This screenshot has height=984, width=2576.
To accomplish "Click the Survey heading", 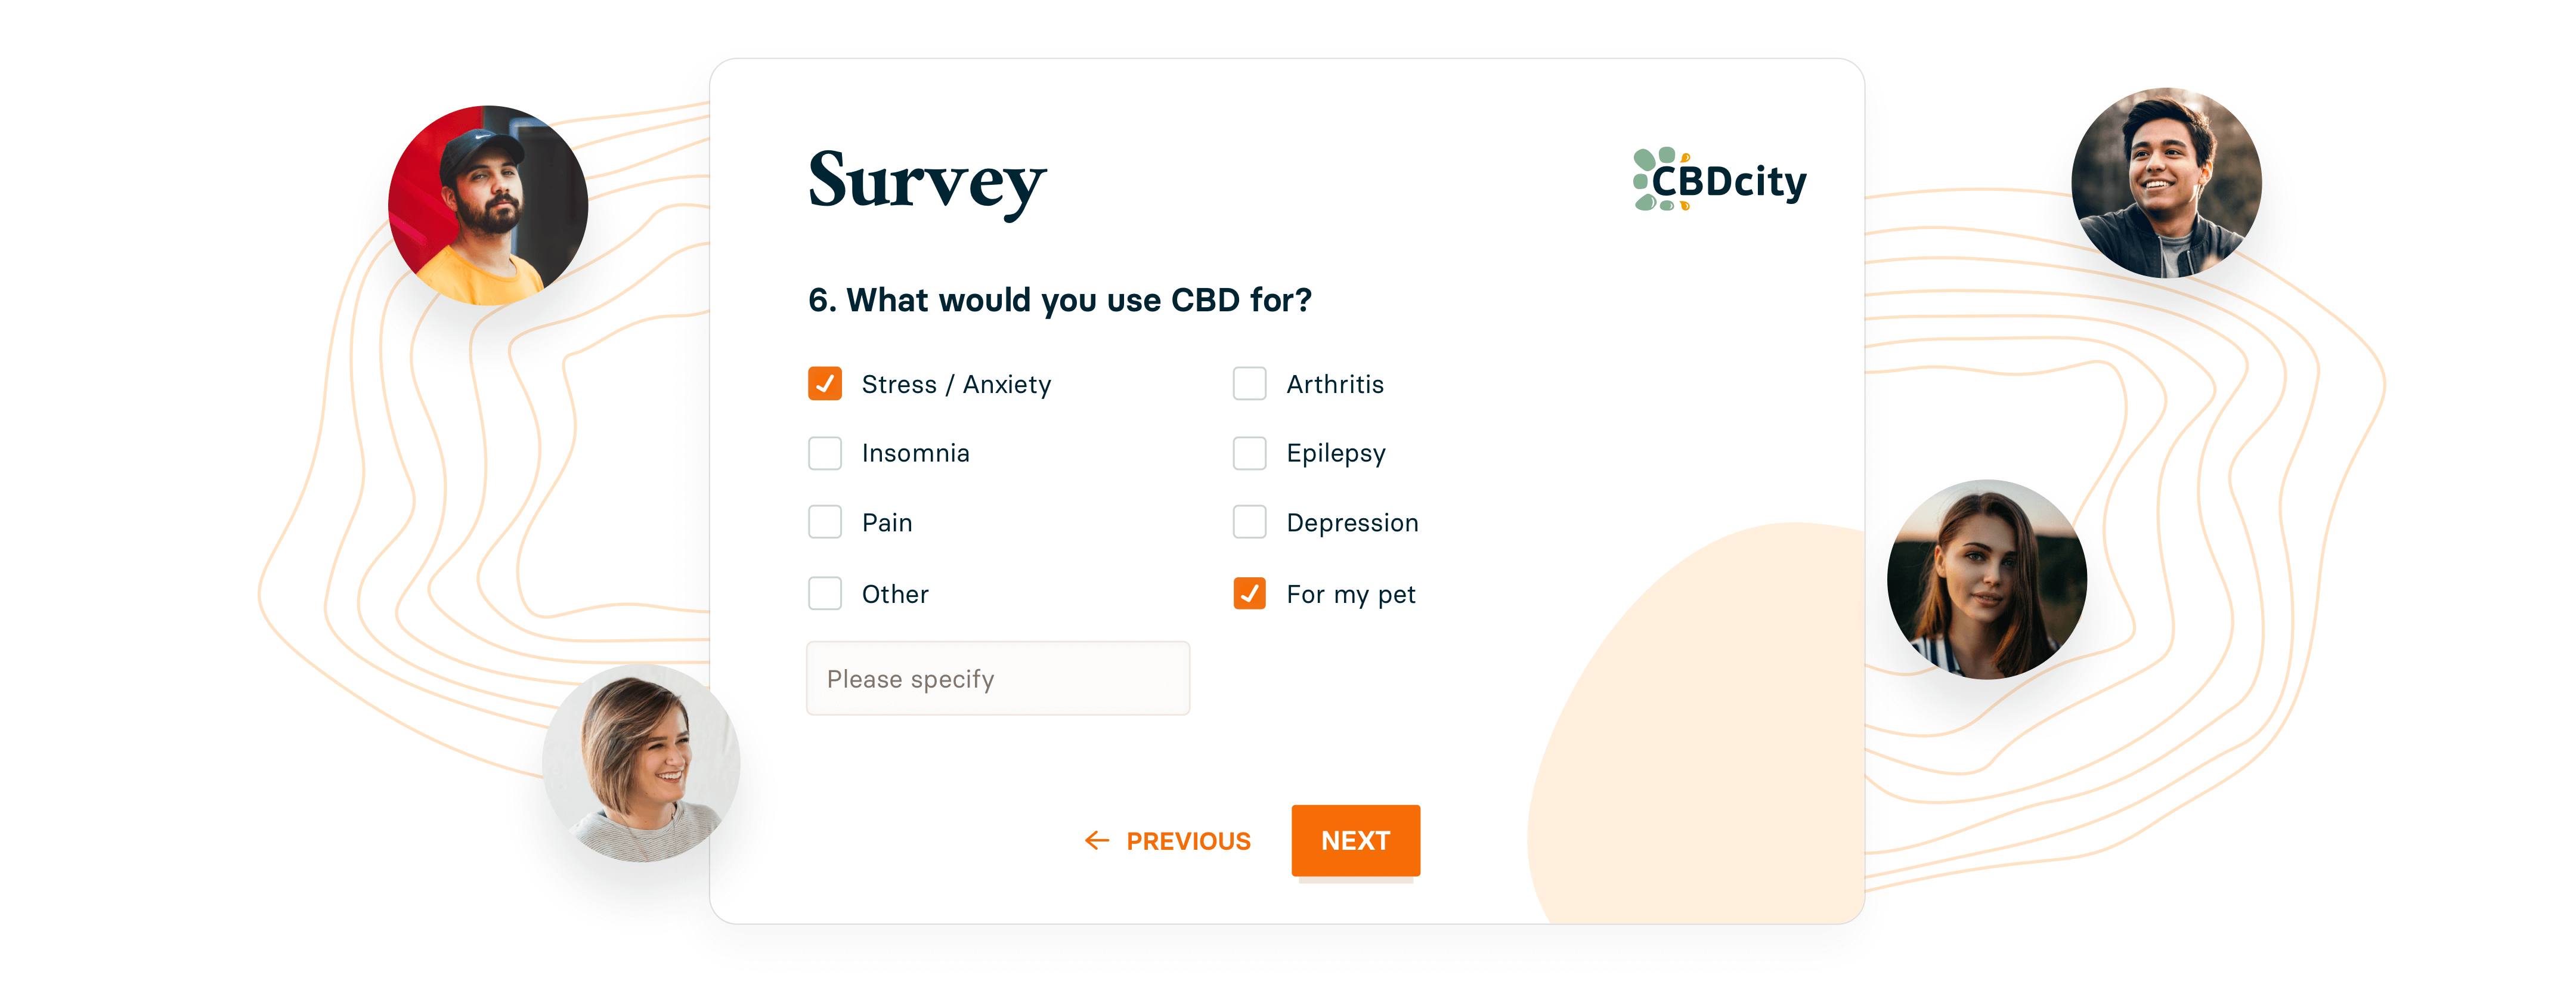I will 927,181.
